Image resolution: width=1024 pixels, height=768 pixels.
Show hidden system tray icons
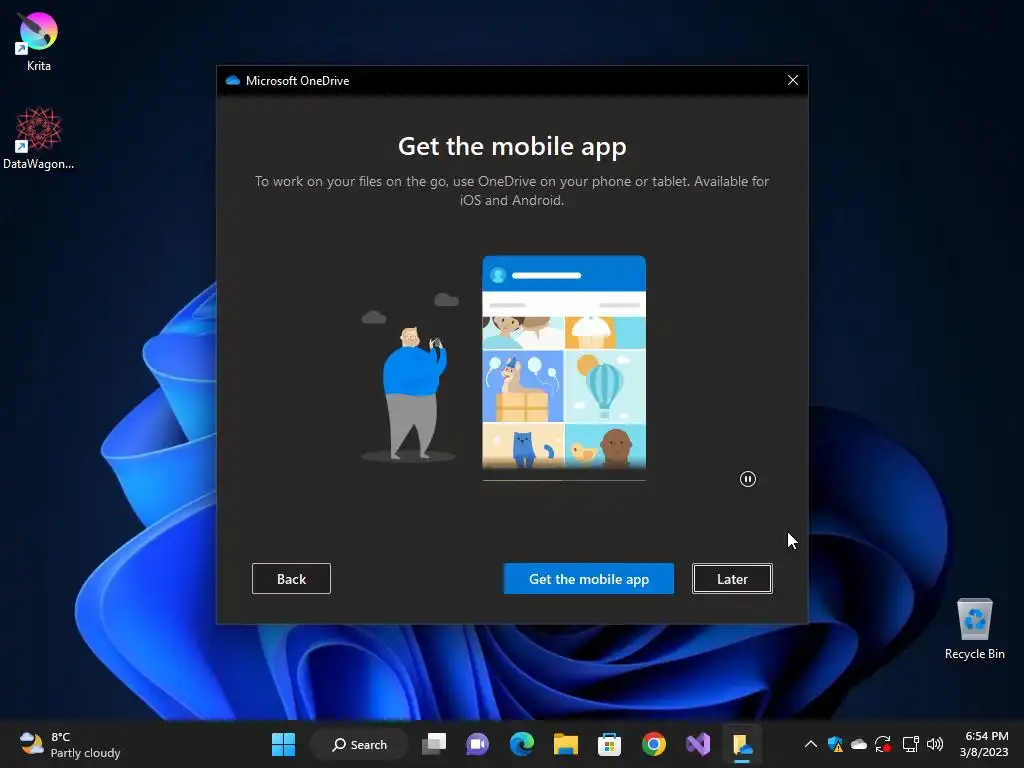(x=810, y=744)
